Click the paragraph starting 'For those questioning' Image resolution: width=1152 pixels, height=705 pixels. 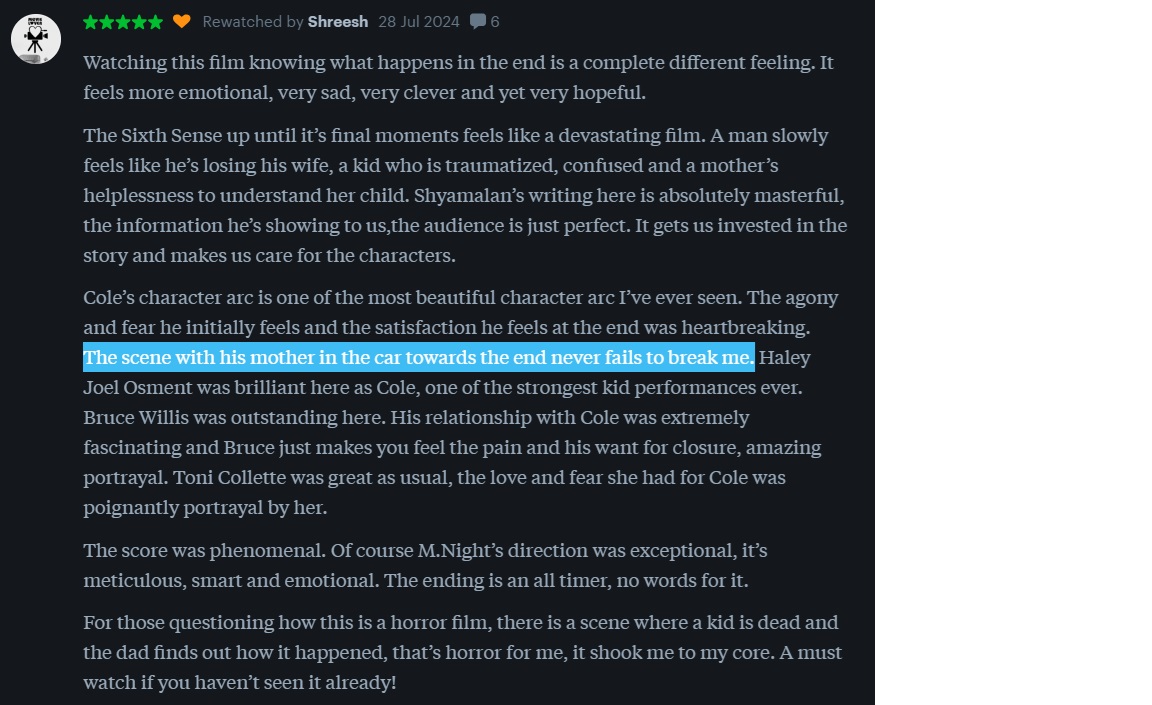(462, 652)
